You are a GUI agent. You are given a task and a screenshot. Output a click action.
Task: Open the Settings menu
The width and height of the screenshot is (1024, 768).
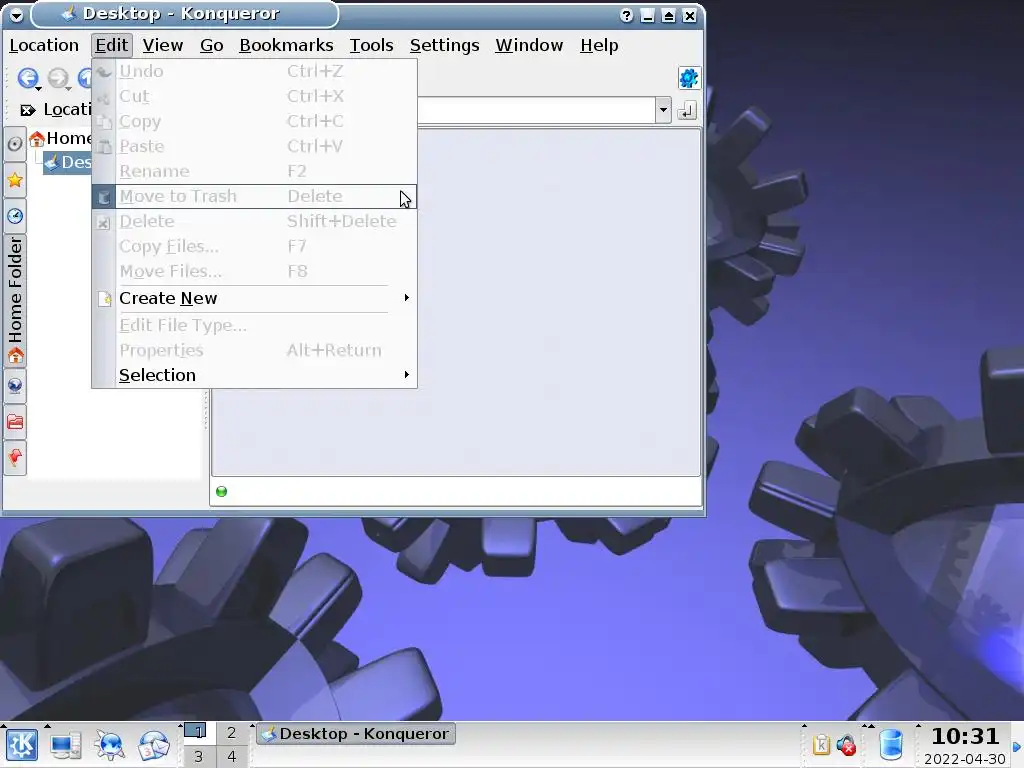(444, 45)
